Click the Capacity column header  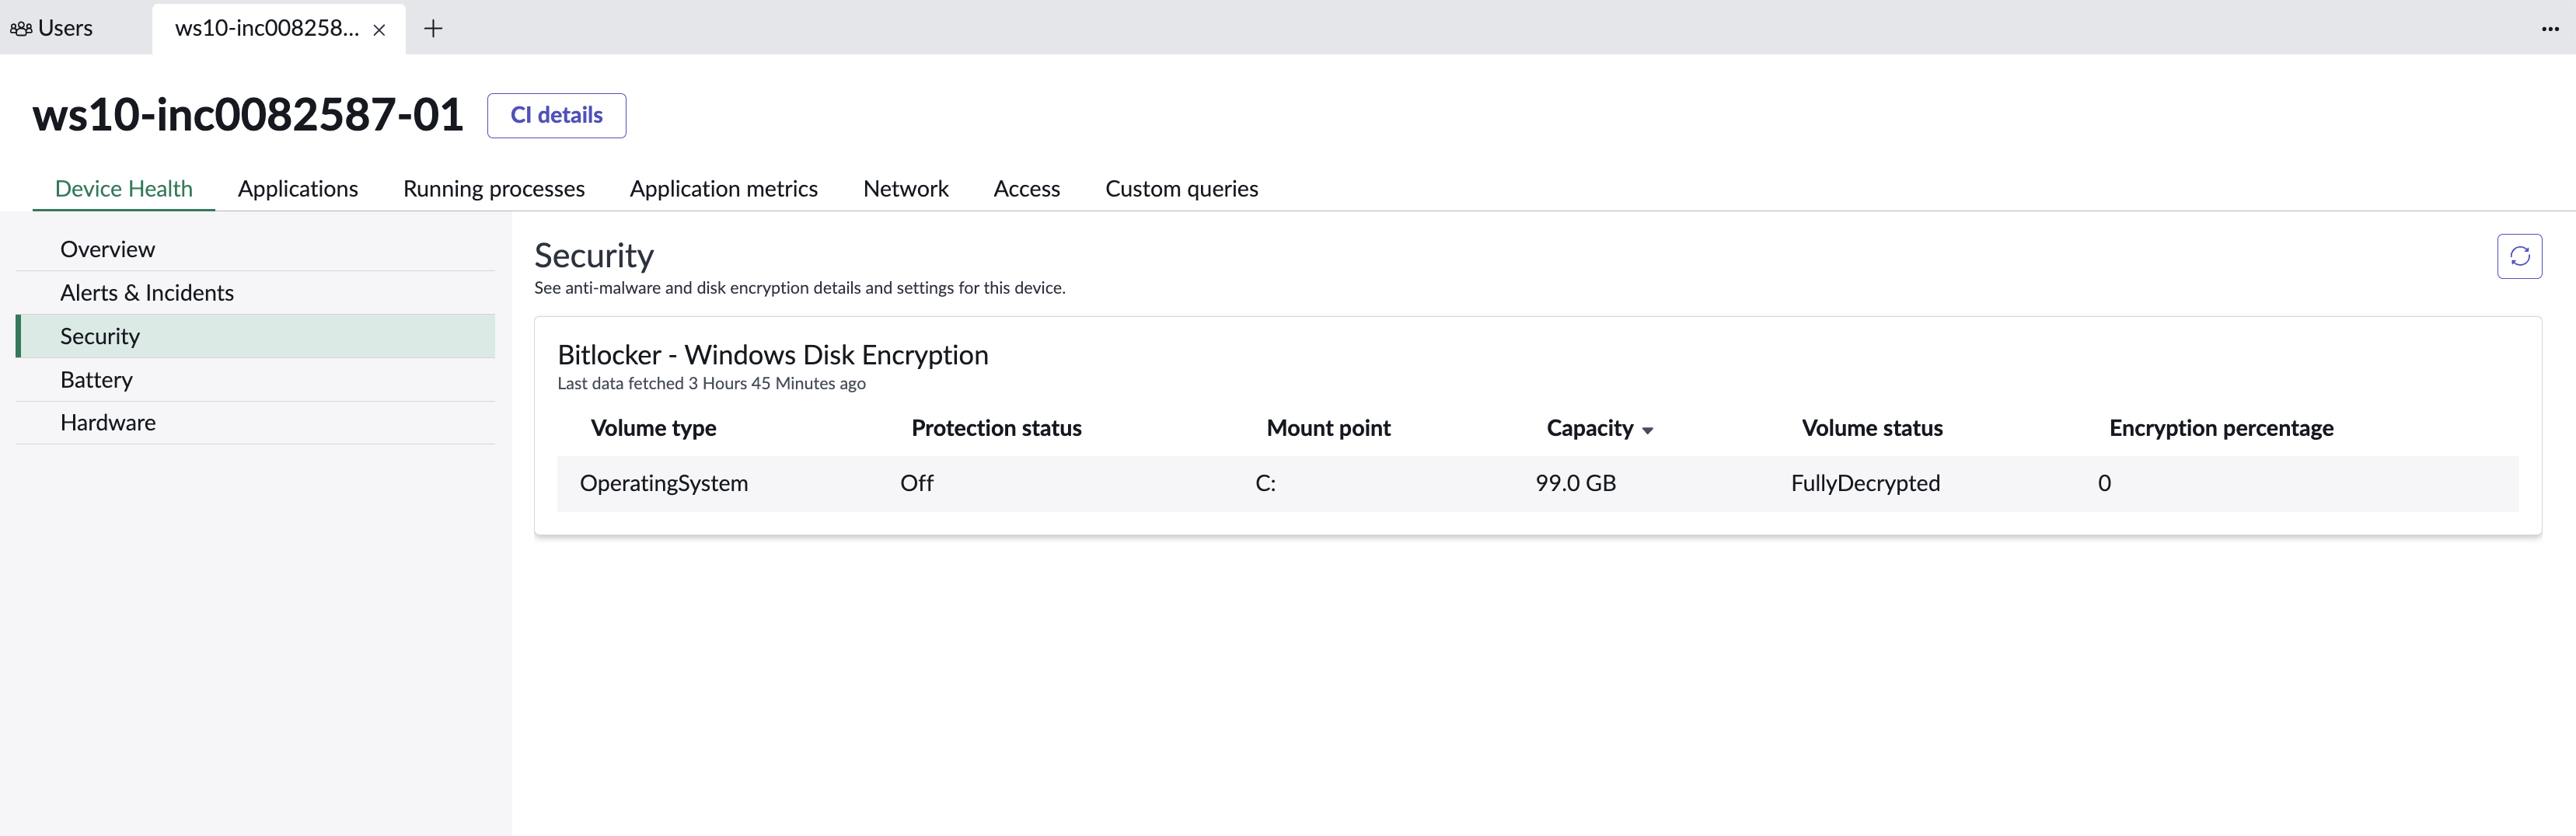[1589, 428]
